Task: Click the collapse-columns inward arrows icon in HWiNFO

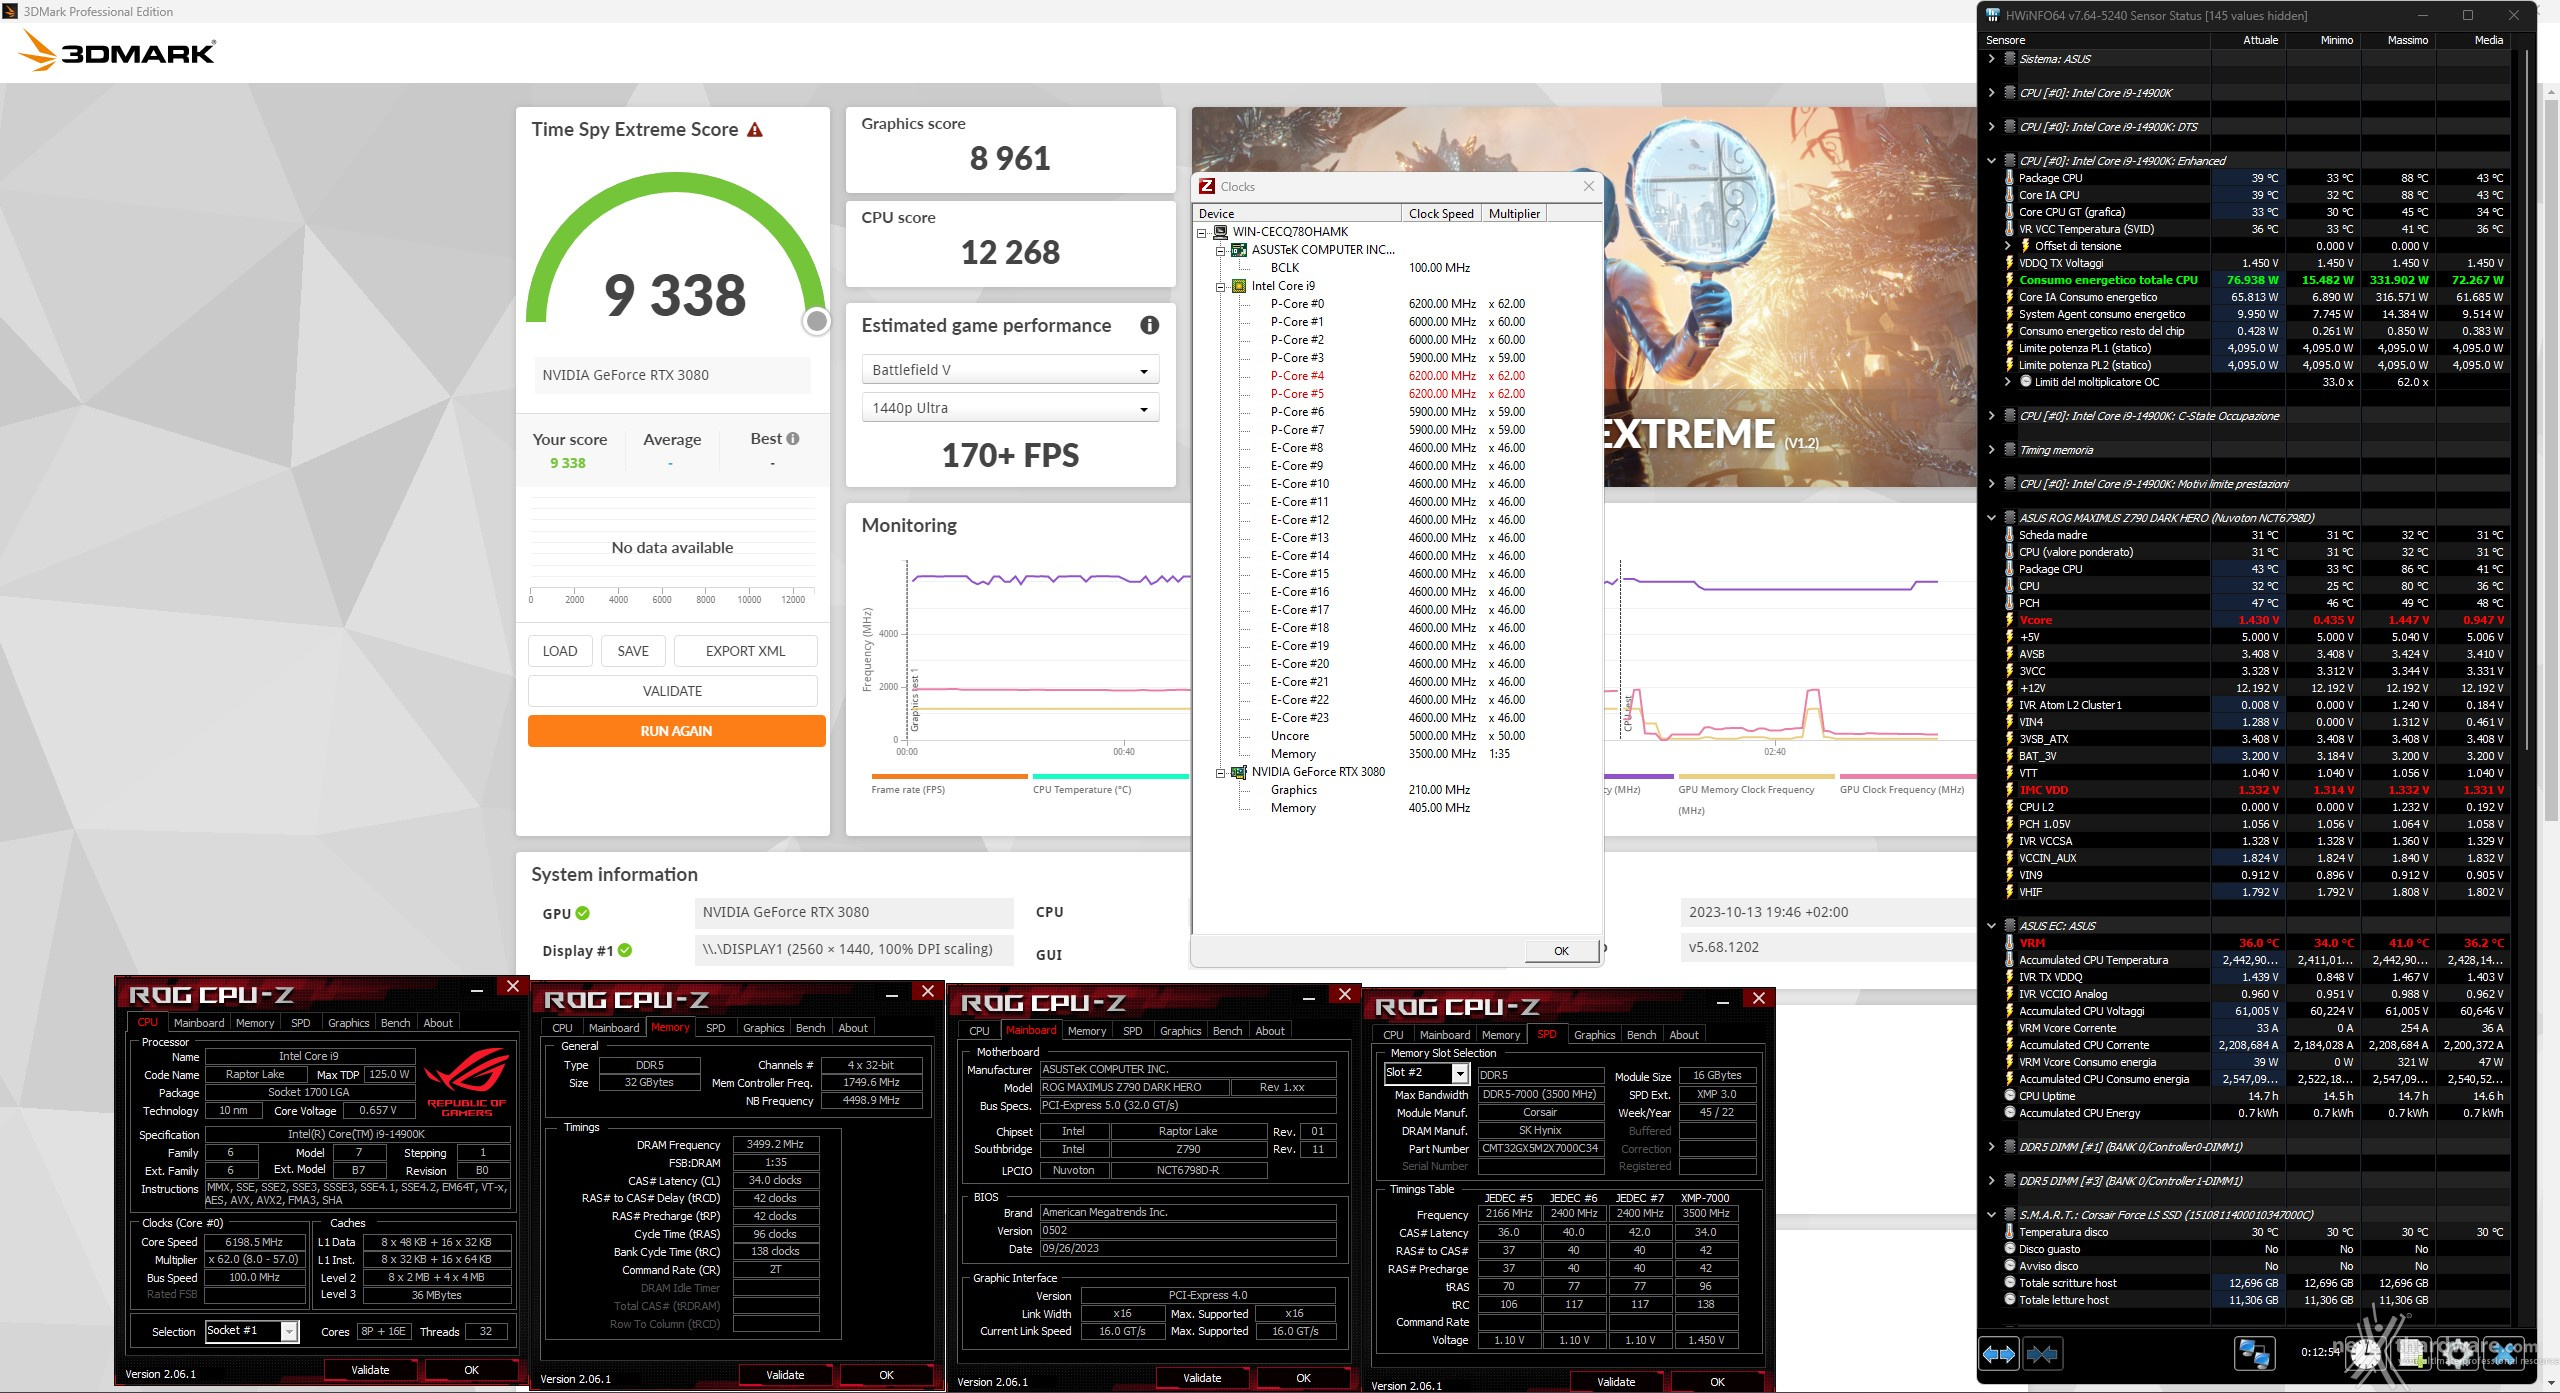Action: click(x=2042, y=1354)
